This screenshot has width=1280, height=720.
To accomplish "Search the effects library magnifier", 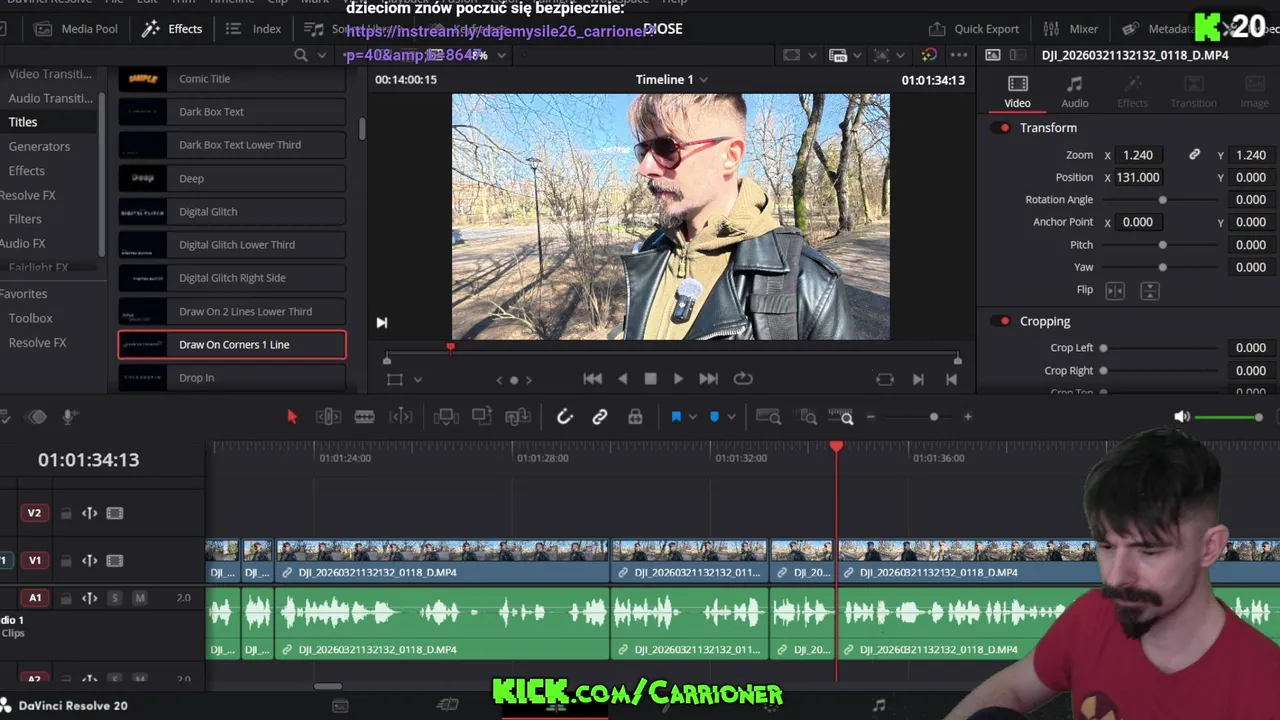I will tap(301, 55).
